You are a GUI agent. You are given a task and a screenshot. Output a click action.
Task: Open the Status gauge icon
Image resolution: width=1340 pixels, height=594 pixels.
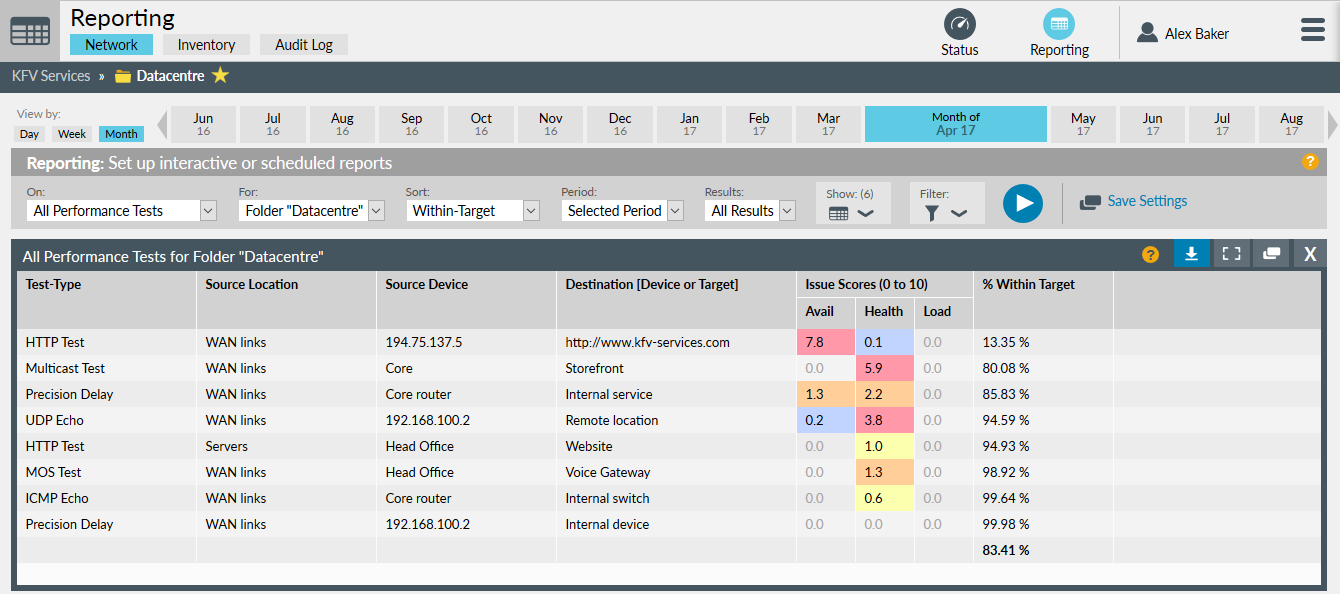(x=960, y=24)
